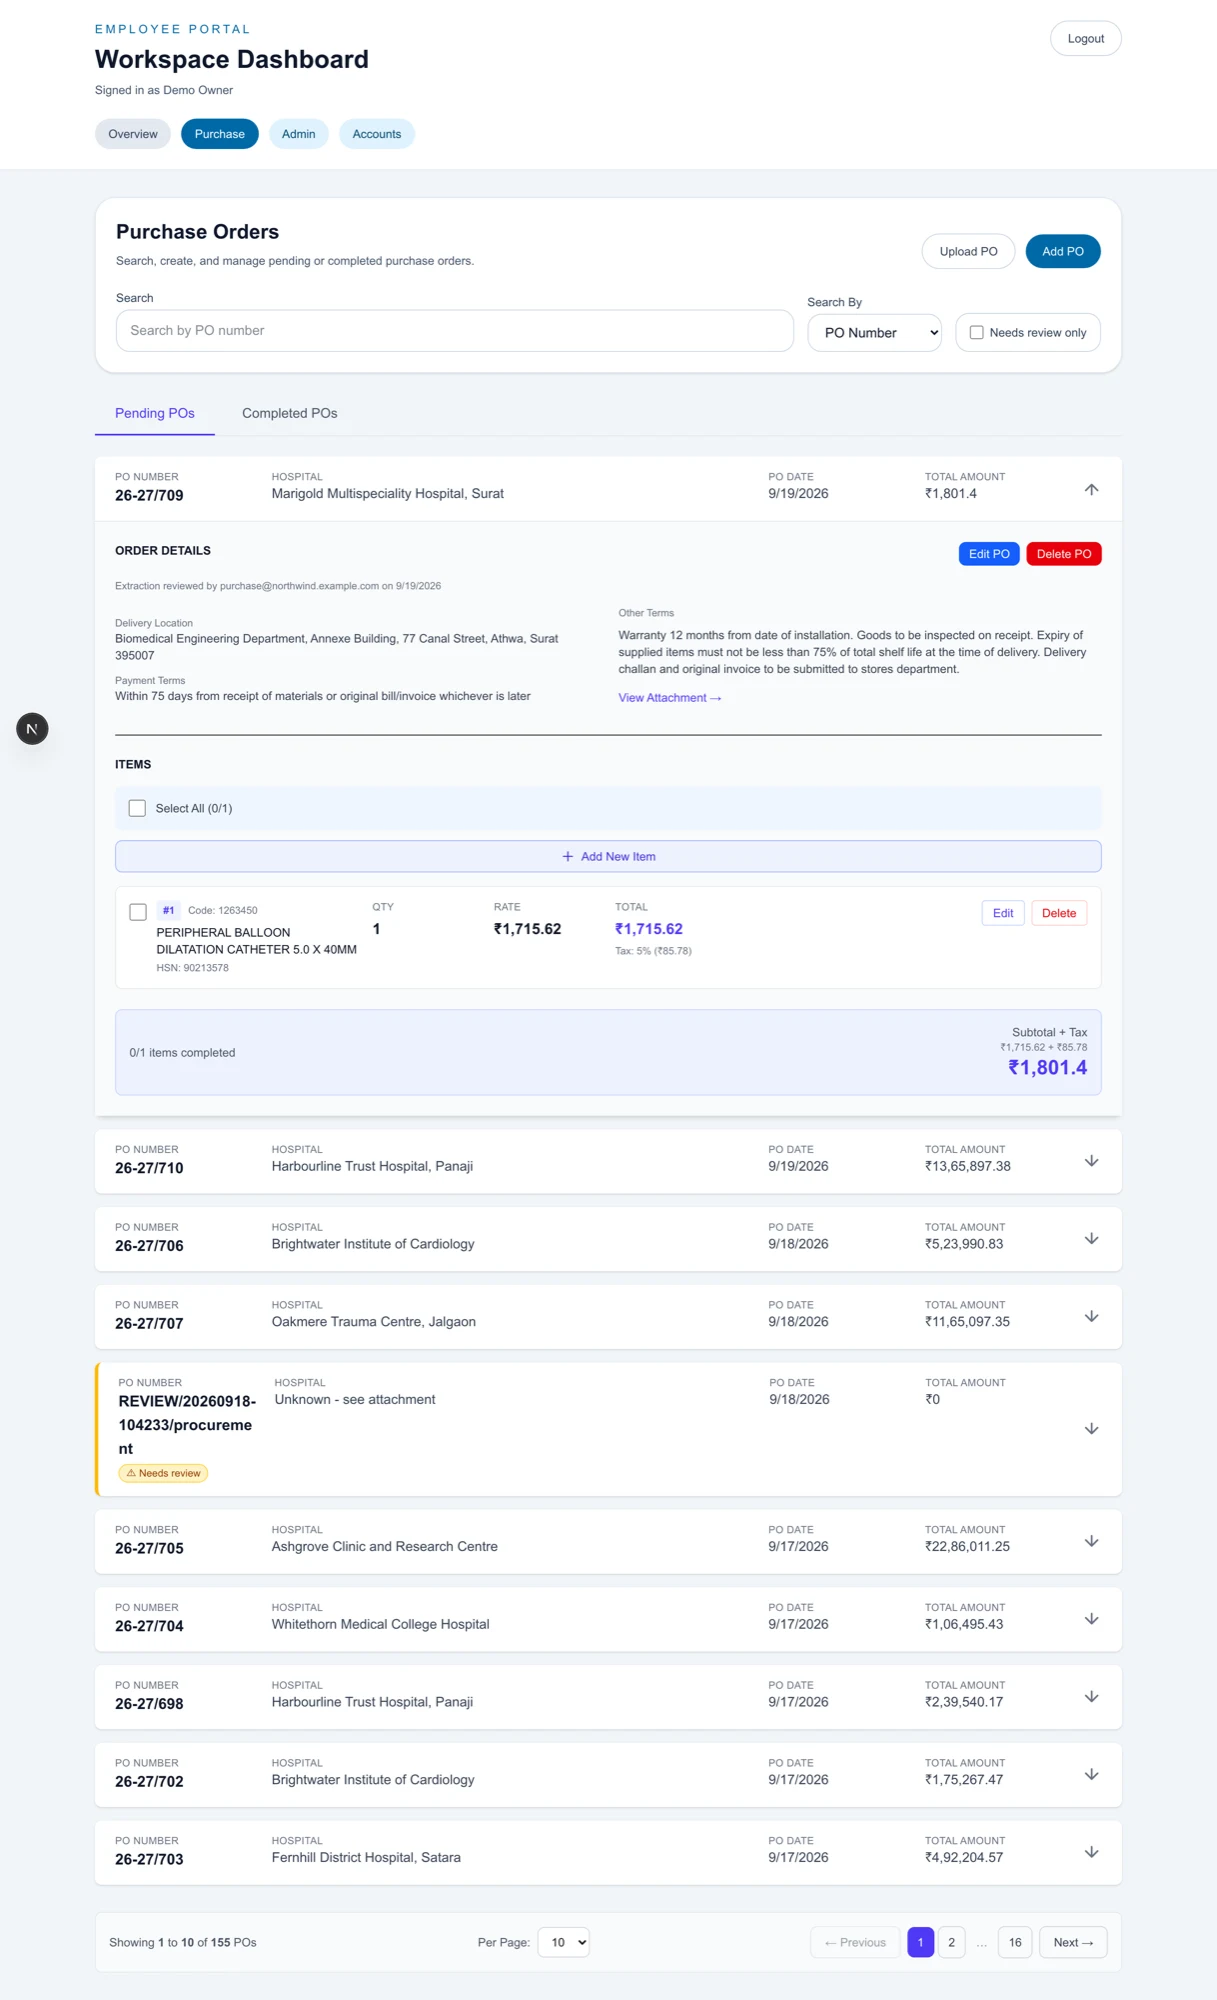
Task: Click Whitethorn Medical College Hospital
Action: tap(381, 1625)
